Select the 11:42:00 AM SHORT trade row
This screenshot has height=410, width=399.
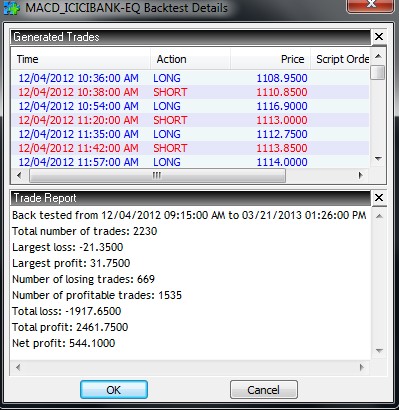(190, 148)
